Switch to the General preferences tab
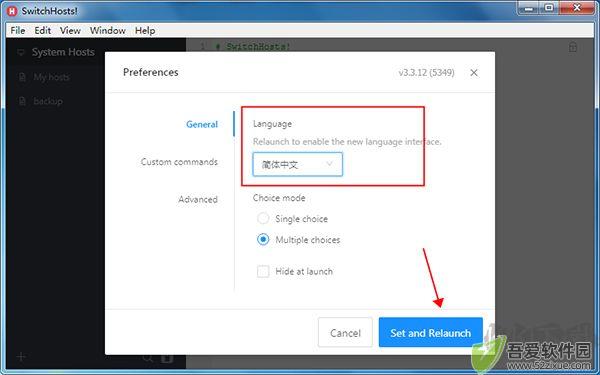The height and width of the screenshot is (375, 600). click(202, 124)
